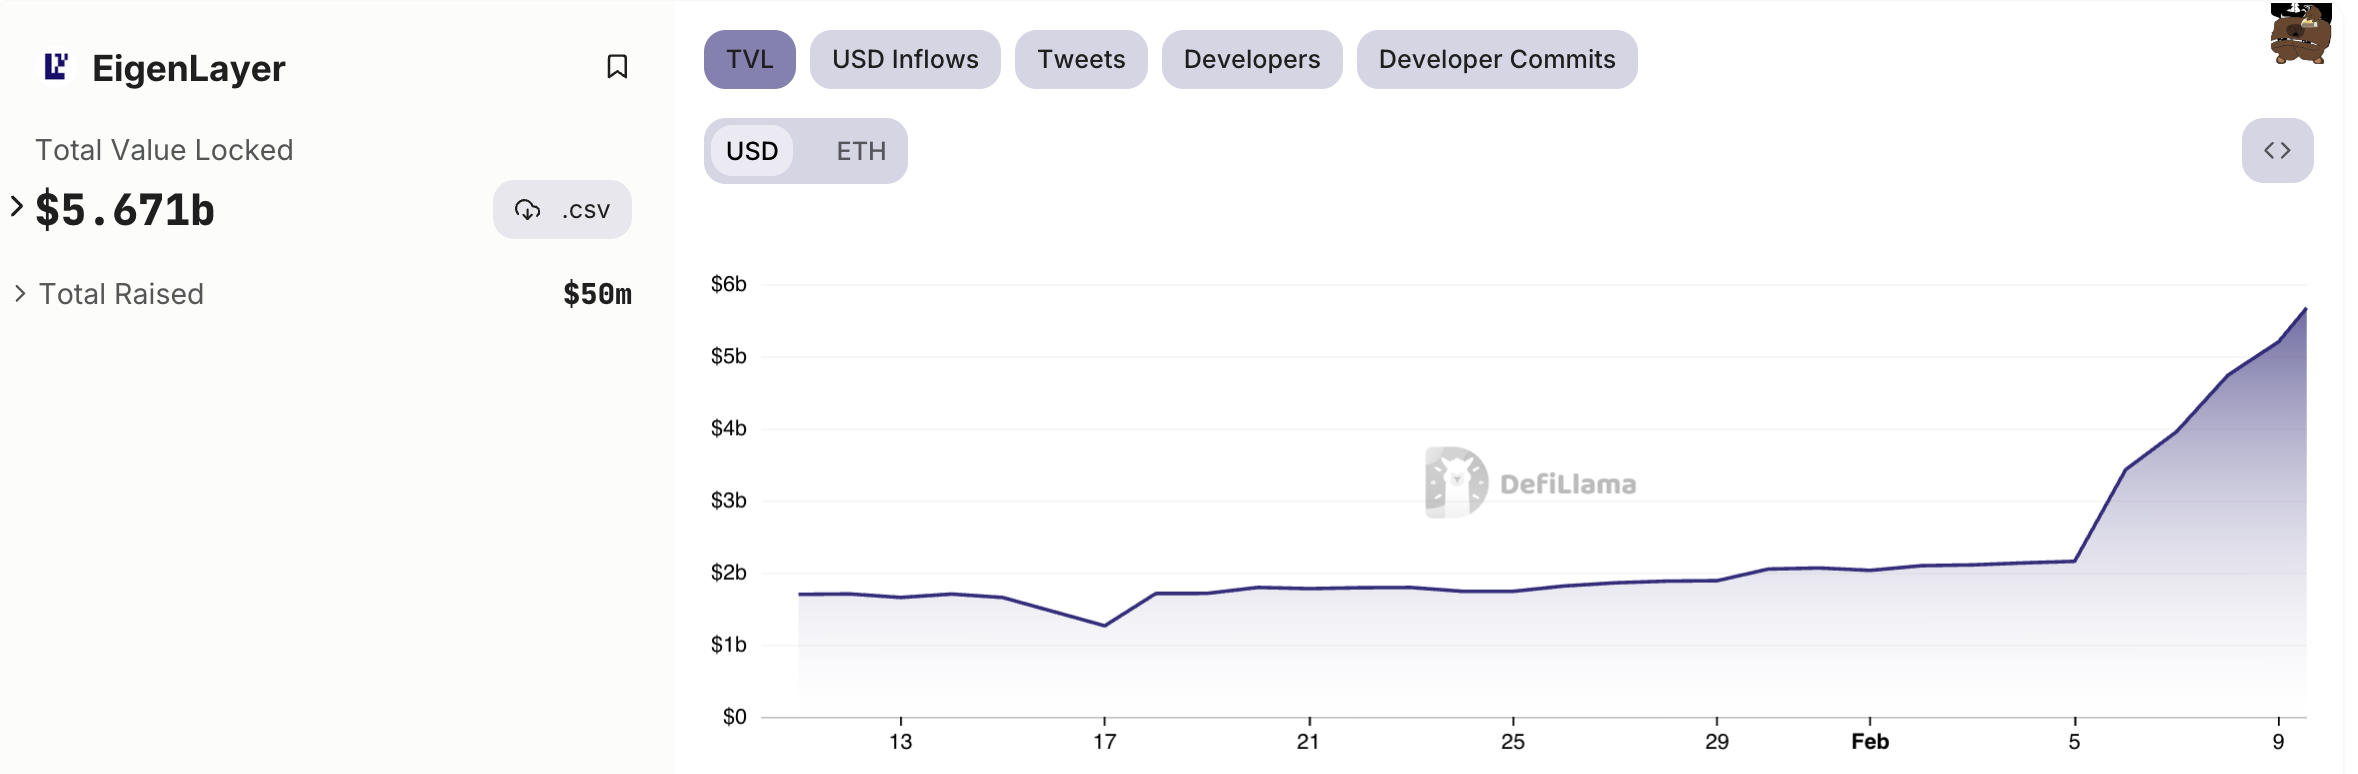The image size is (2358, 774).
Task: Switch chart denomination to ETH
Action: [x=861, y=151]
